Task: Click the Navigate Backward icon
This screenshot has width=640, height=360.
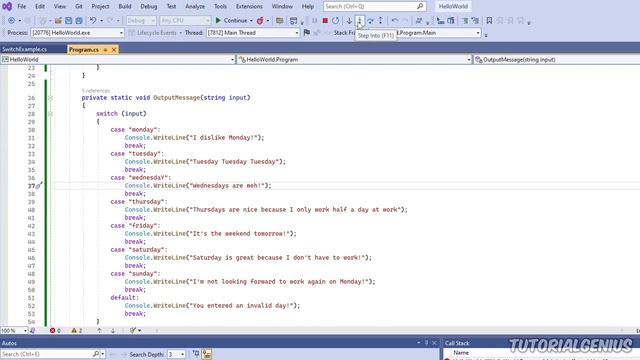Action: [x=11, y=20]
